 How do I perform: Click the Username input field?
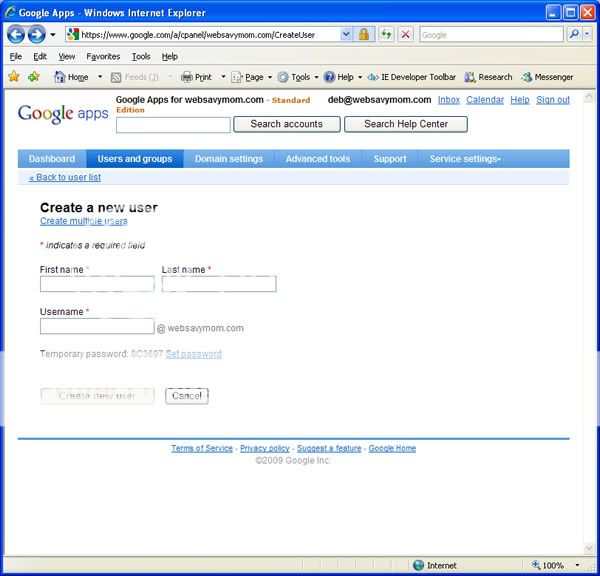[x=97, y=326]
